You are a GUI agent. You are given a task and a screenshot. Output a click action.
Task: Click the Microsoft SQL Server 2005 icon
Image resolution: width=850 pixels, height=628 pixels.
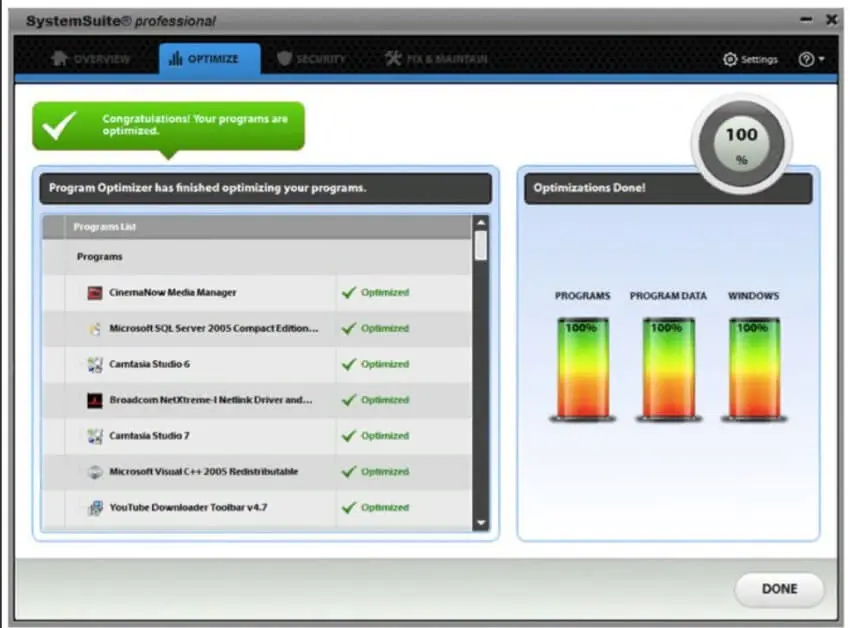[x=95, y=329]
